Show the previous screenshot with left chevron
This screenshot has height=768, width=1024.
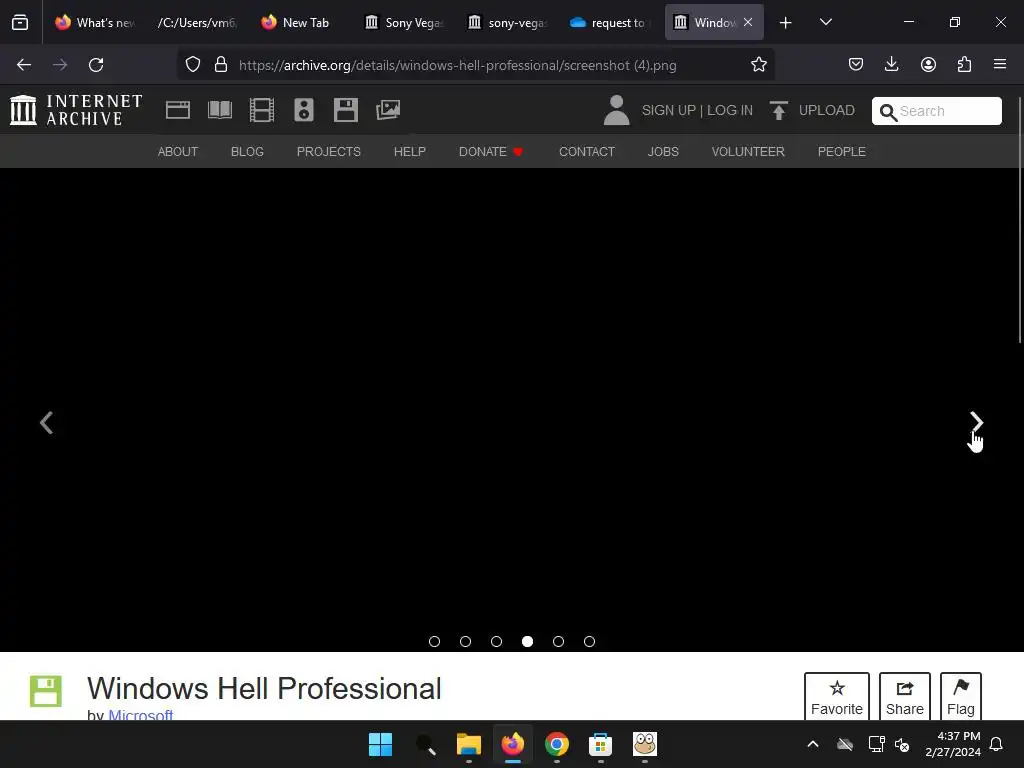coord(46,423)
